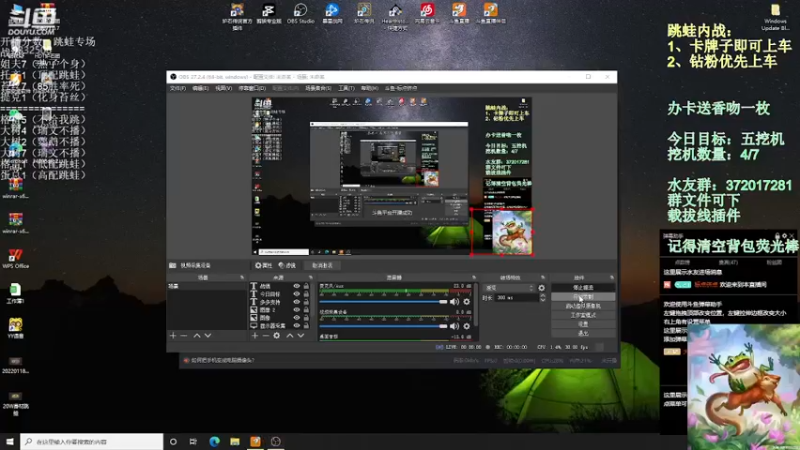Open source properties gear in sources toolbar

click(277, 335)
